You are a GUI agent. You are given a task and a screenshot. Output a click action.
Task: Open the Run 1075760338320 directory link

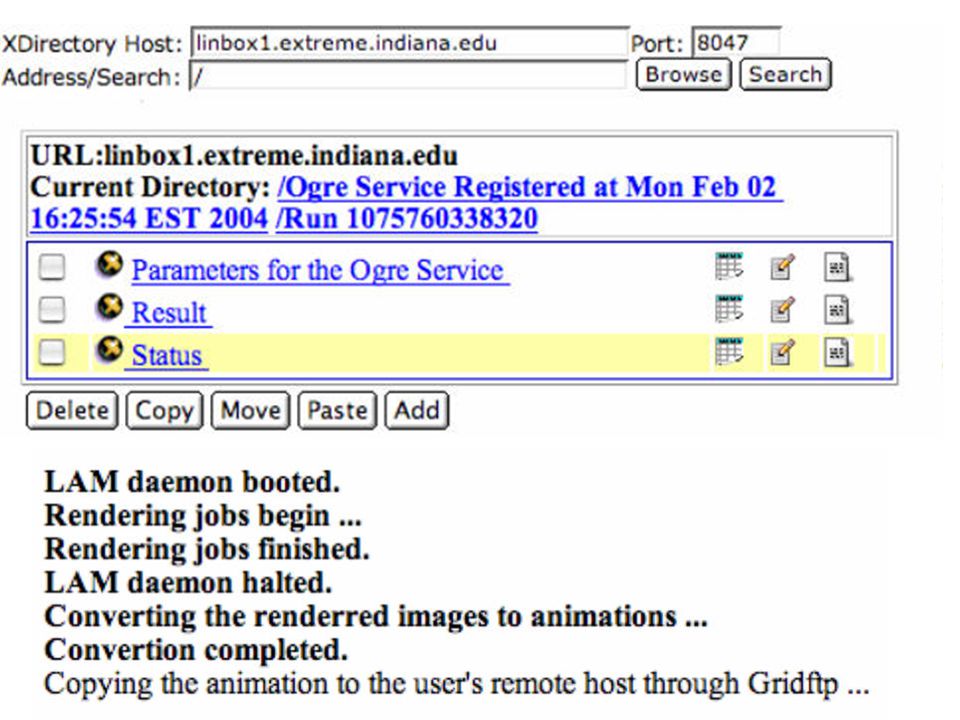tap(407, 219)
